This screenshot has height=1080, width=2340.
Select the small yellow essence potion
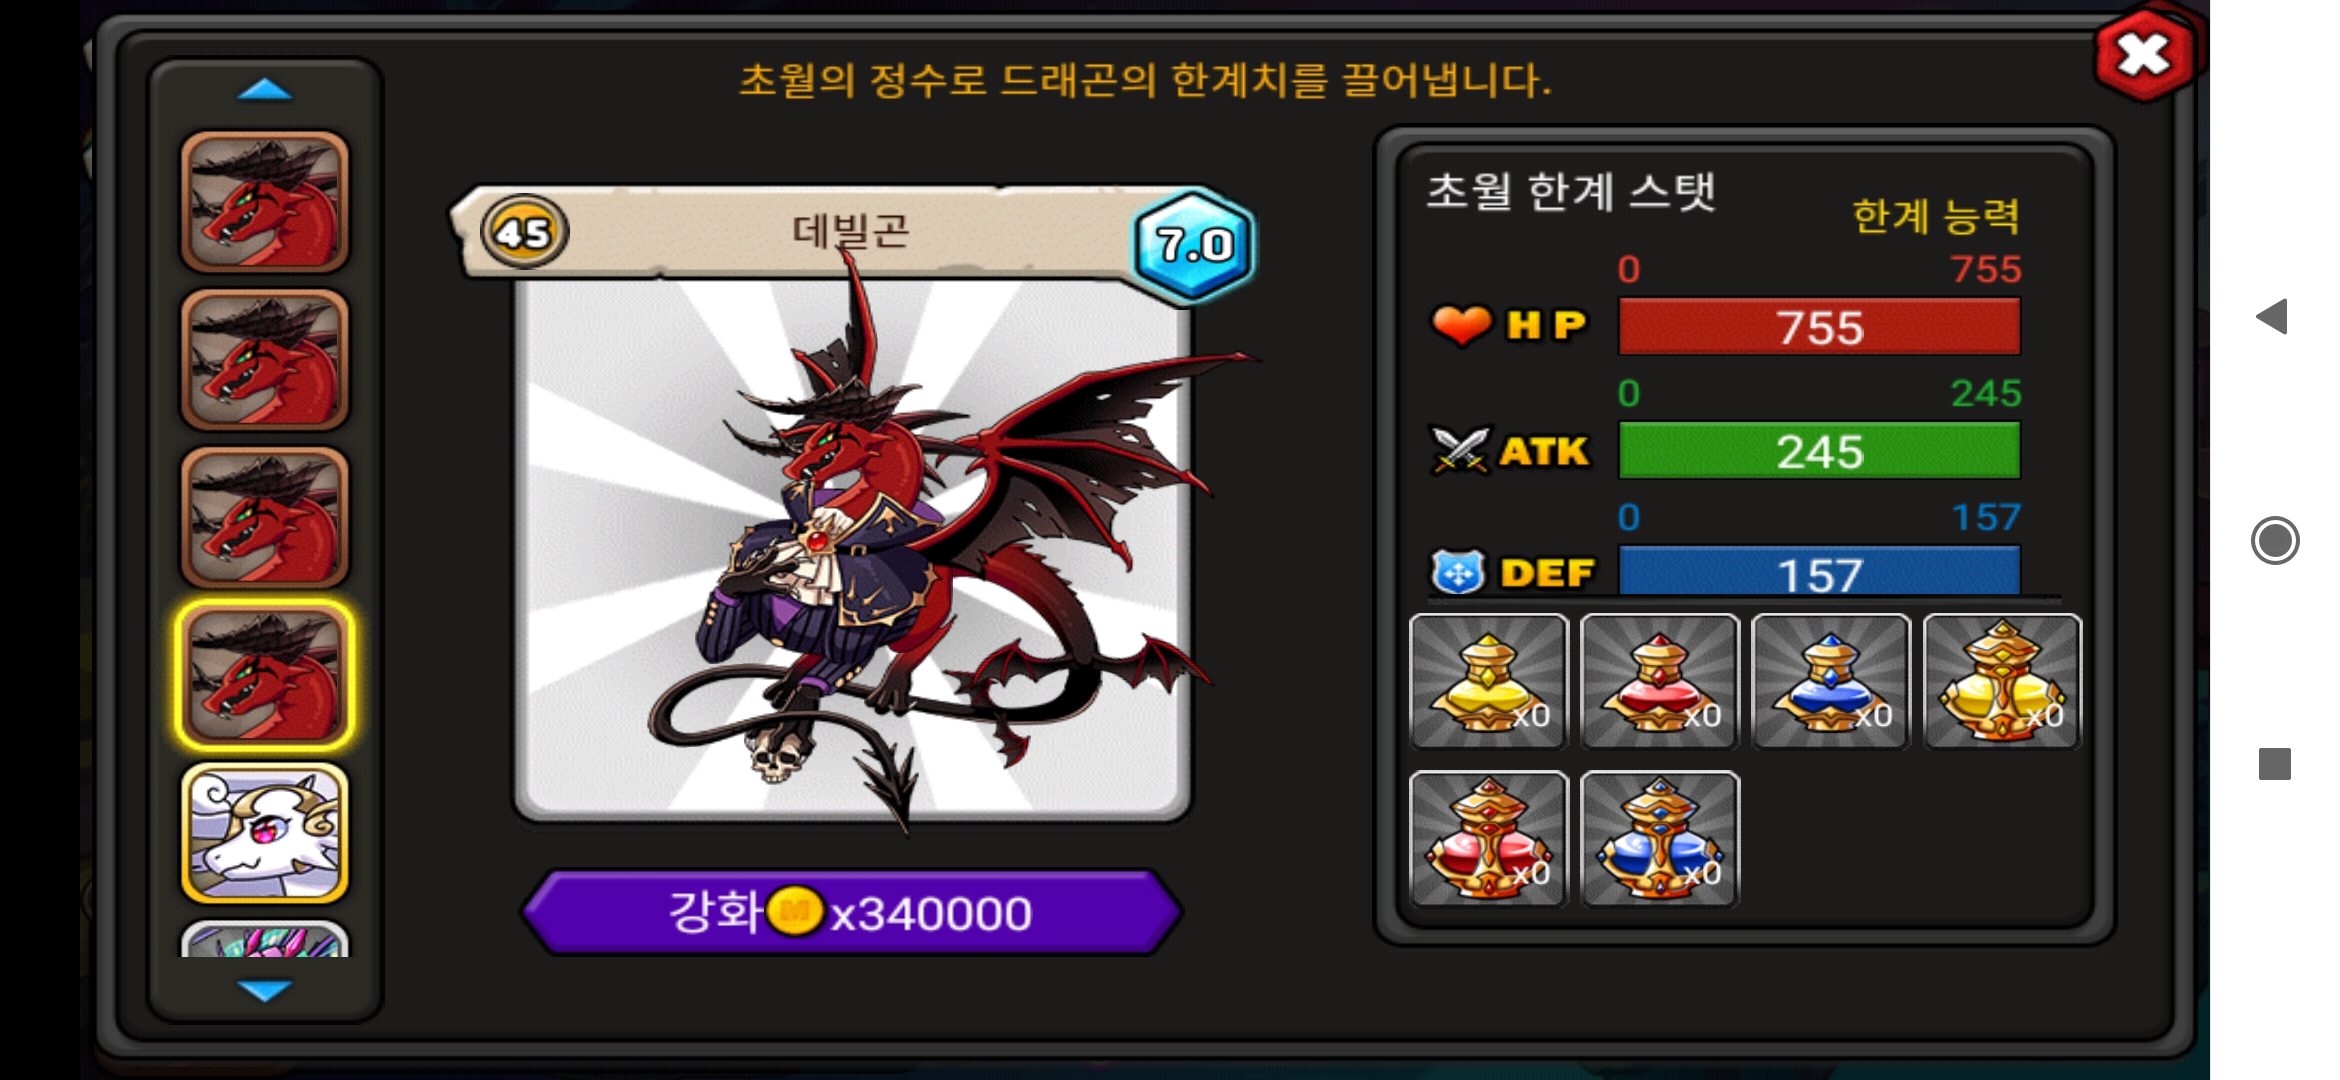(x=1489, y=681)
